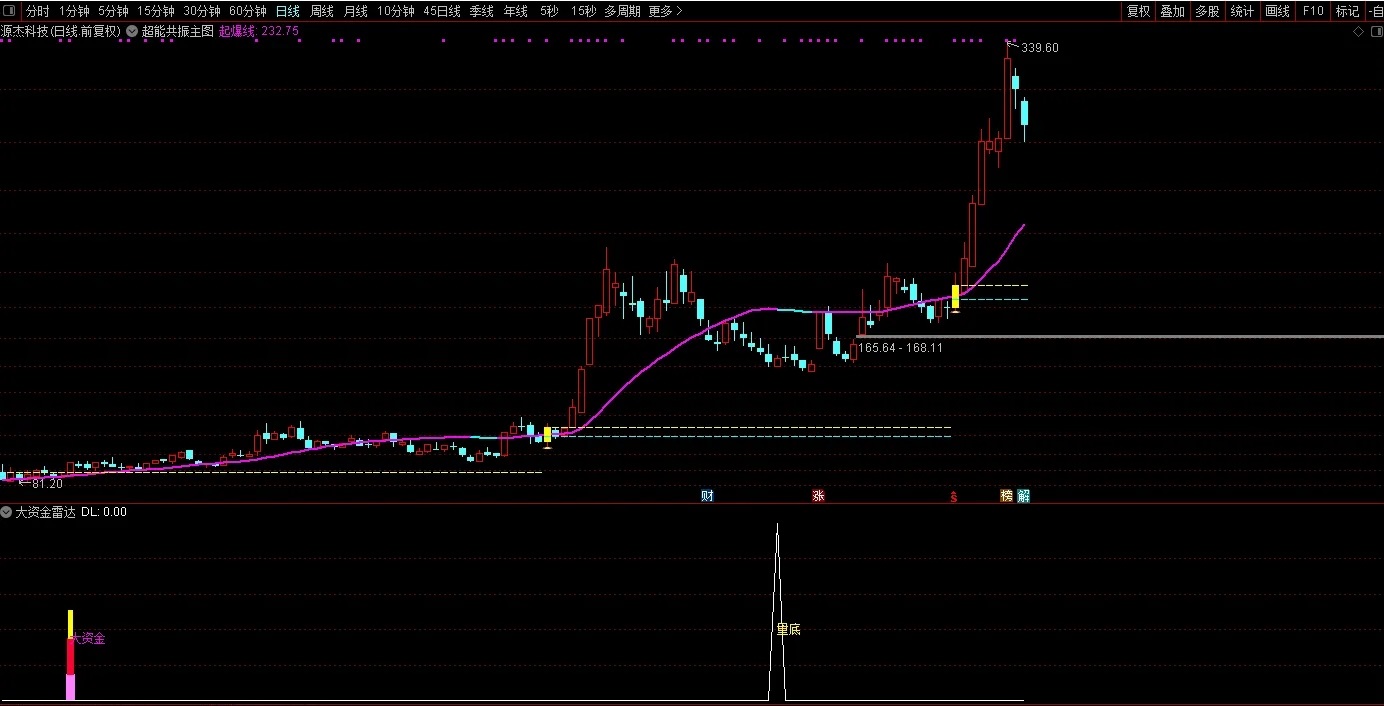Select the 月线 monthly period tab
This screenshot has height=706, width=1384.
pyautogui.click(x=355, y=11)
